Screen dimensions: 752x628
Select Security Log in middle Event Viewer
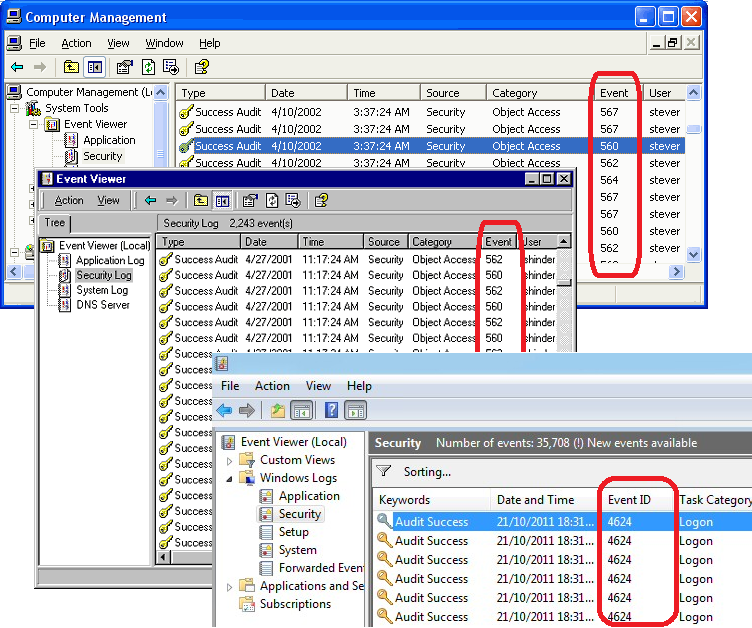pos(104,275)
